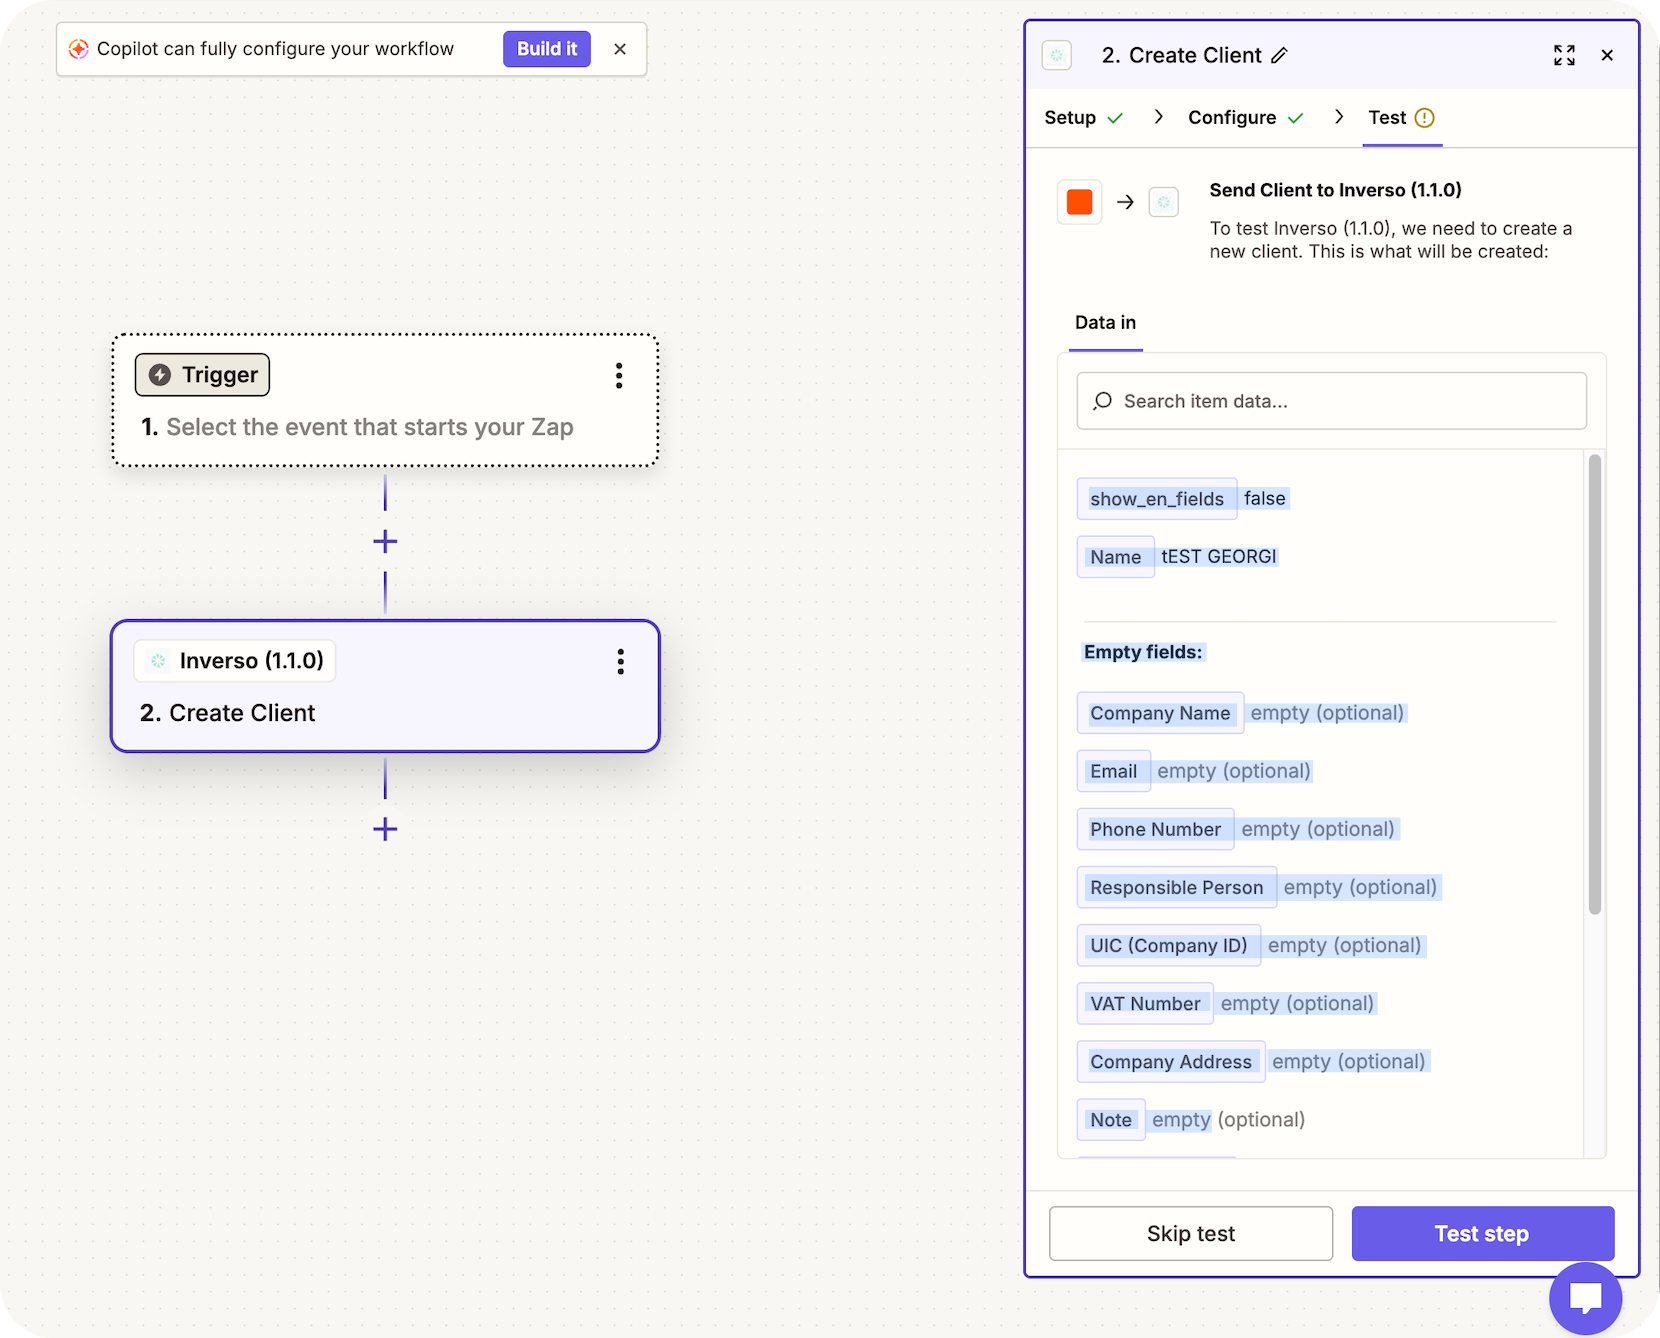1660x1338 pixels.
Task: Open the Trigger step options menu
Action: (x=619, y=375)
